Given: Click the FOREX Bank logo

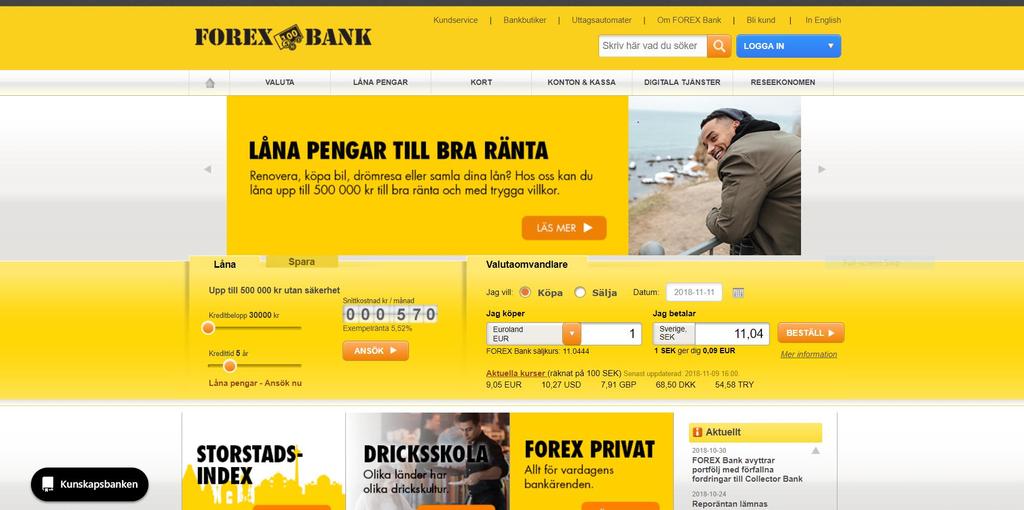Looking at the screenshot, I should 283,37.
